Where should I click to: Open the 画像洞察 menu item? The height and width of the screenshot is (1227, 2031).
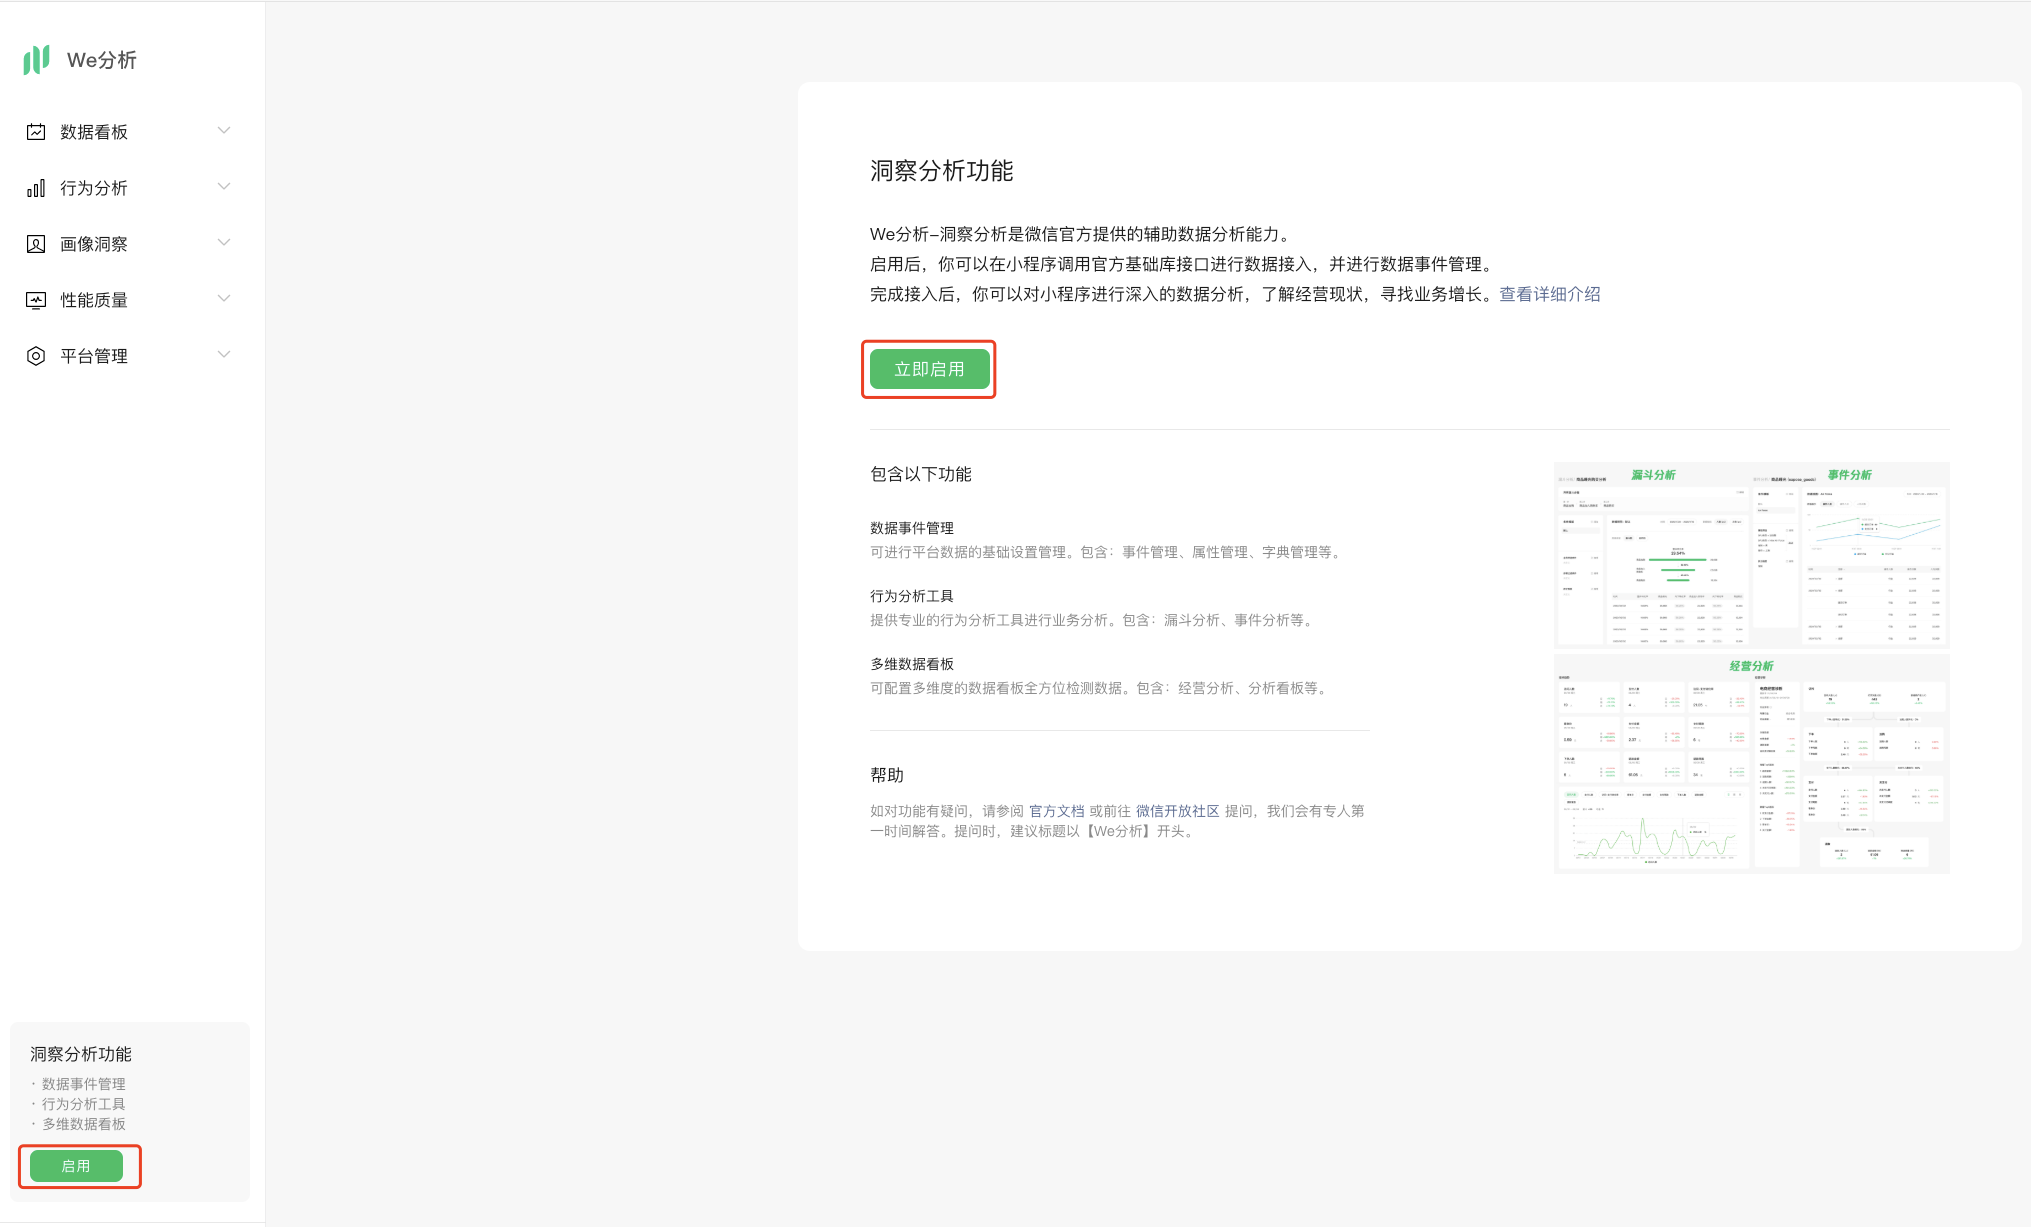pyautogui.click(x=130, y=244)
